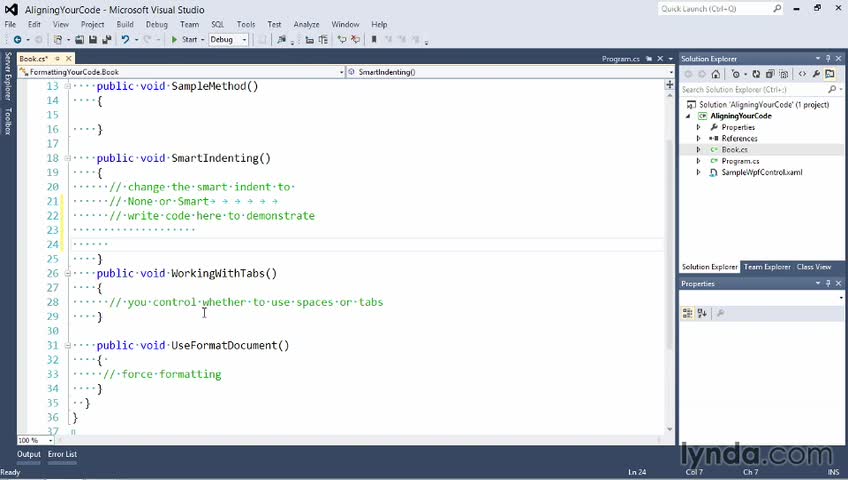
Task: Click the Quick Launch search box
Action: coord(720,9)
